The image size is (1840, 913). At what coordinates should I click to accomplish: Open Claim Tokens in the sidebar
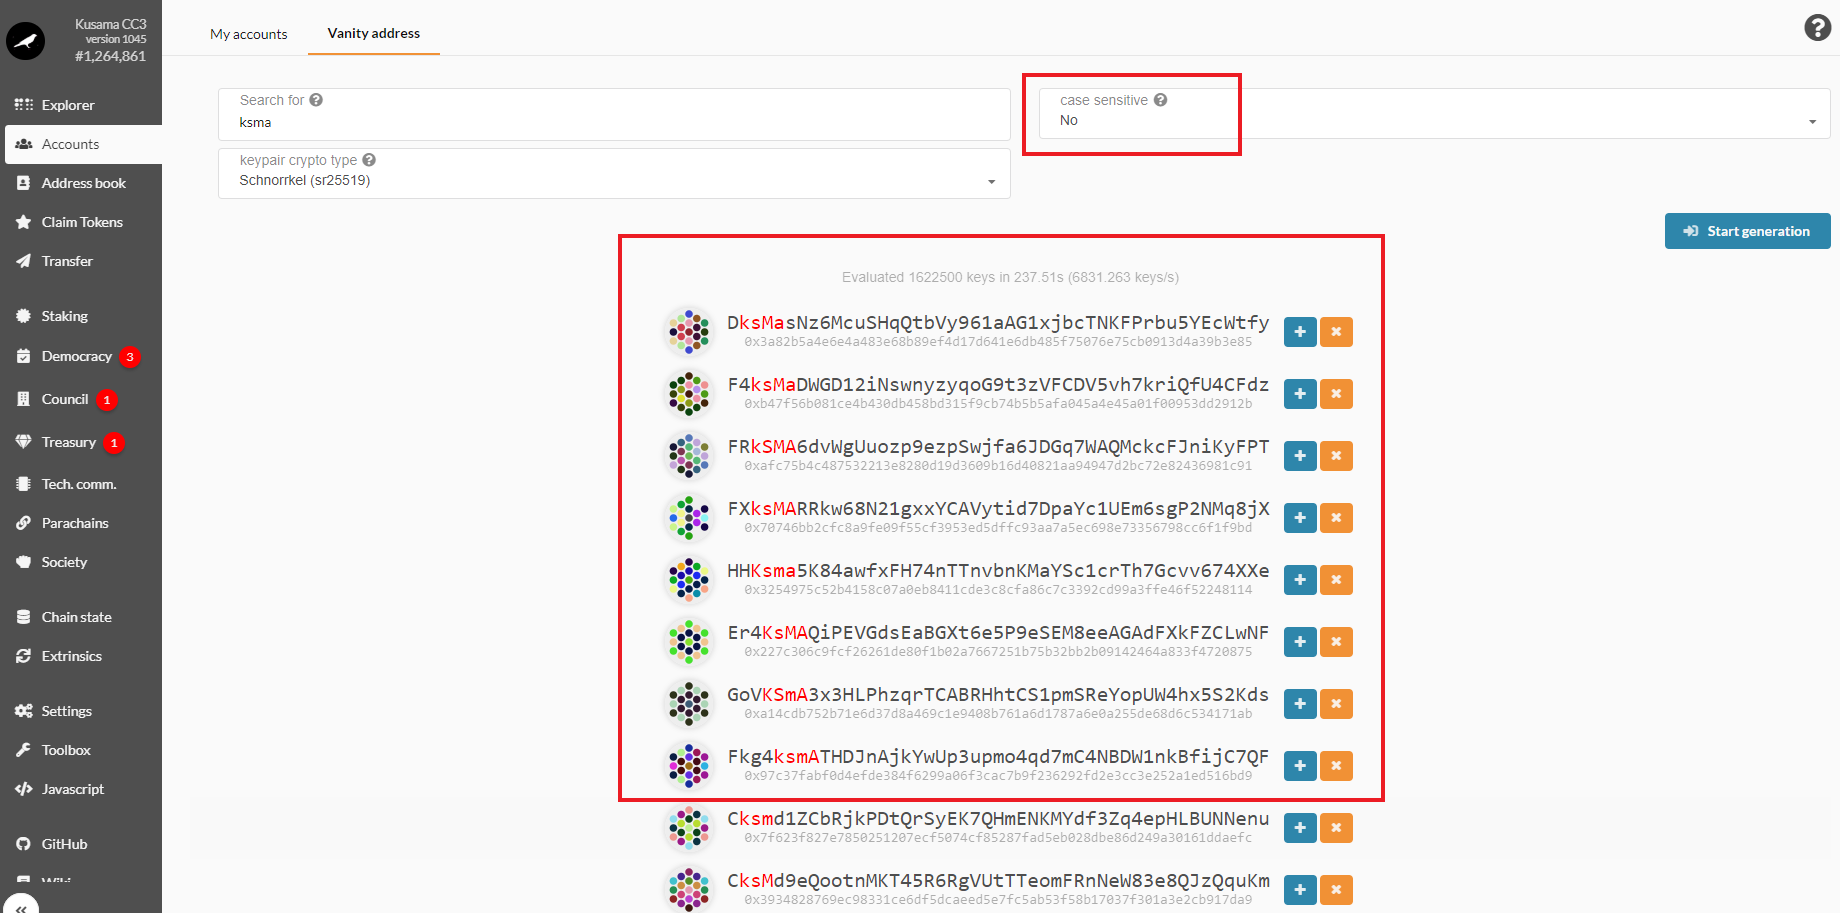[81, 222]
